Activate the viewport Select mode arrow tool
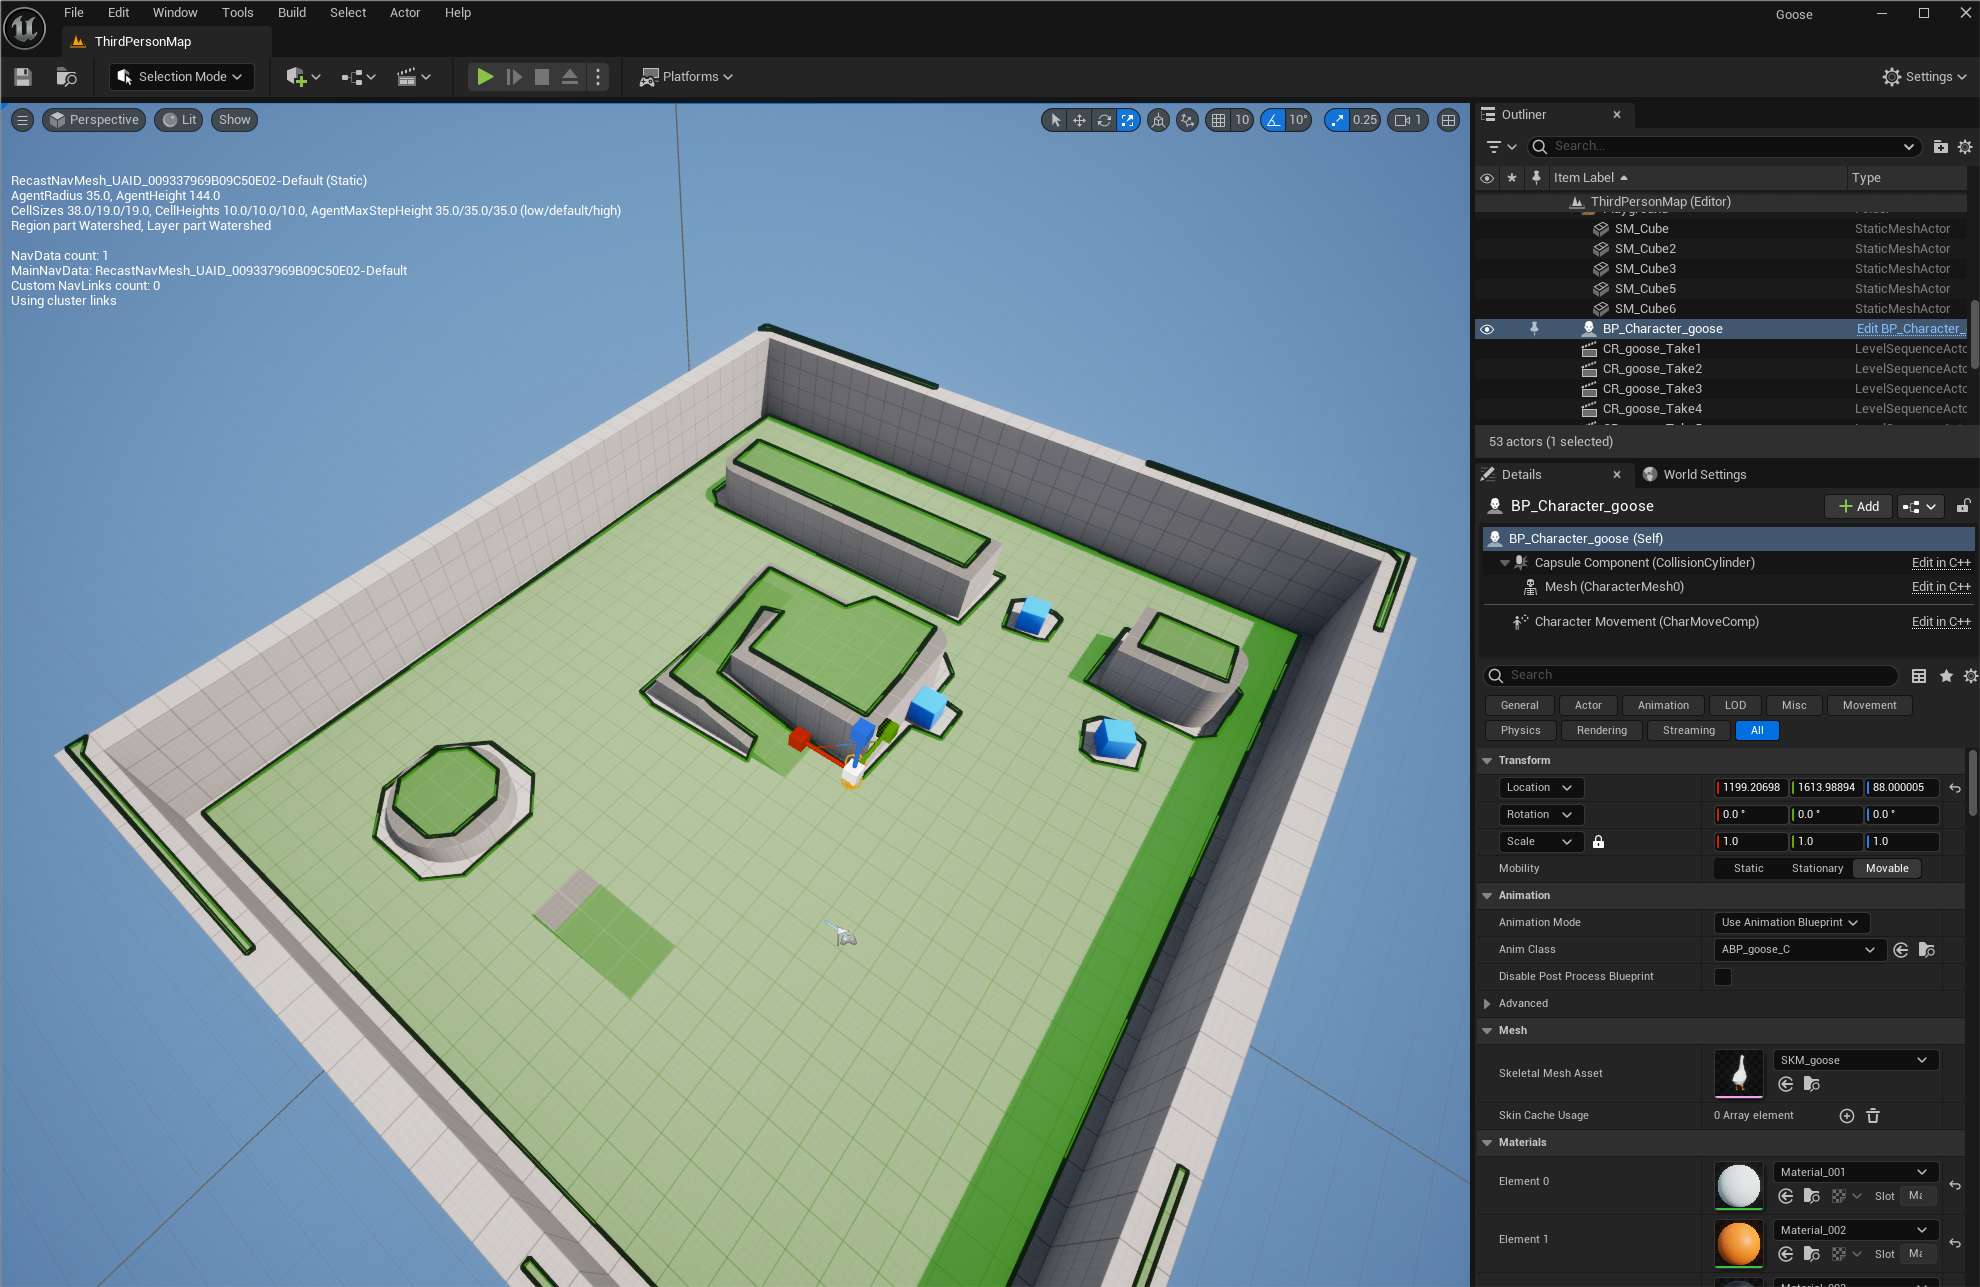This screenshot has height=1287, width=1980. pyautogui.click(x=1055, y=120)
